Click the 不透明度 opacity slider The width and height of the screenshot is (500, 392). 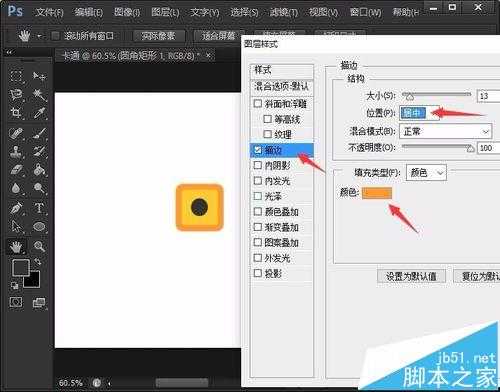click(438, 147)
